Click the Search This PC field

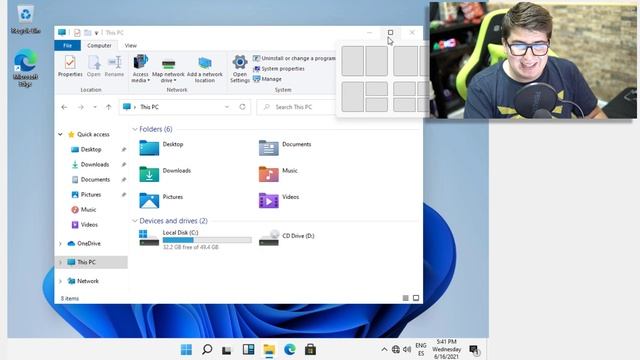pyautogui.click(x=296, y=107)
